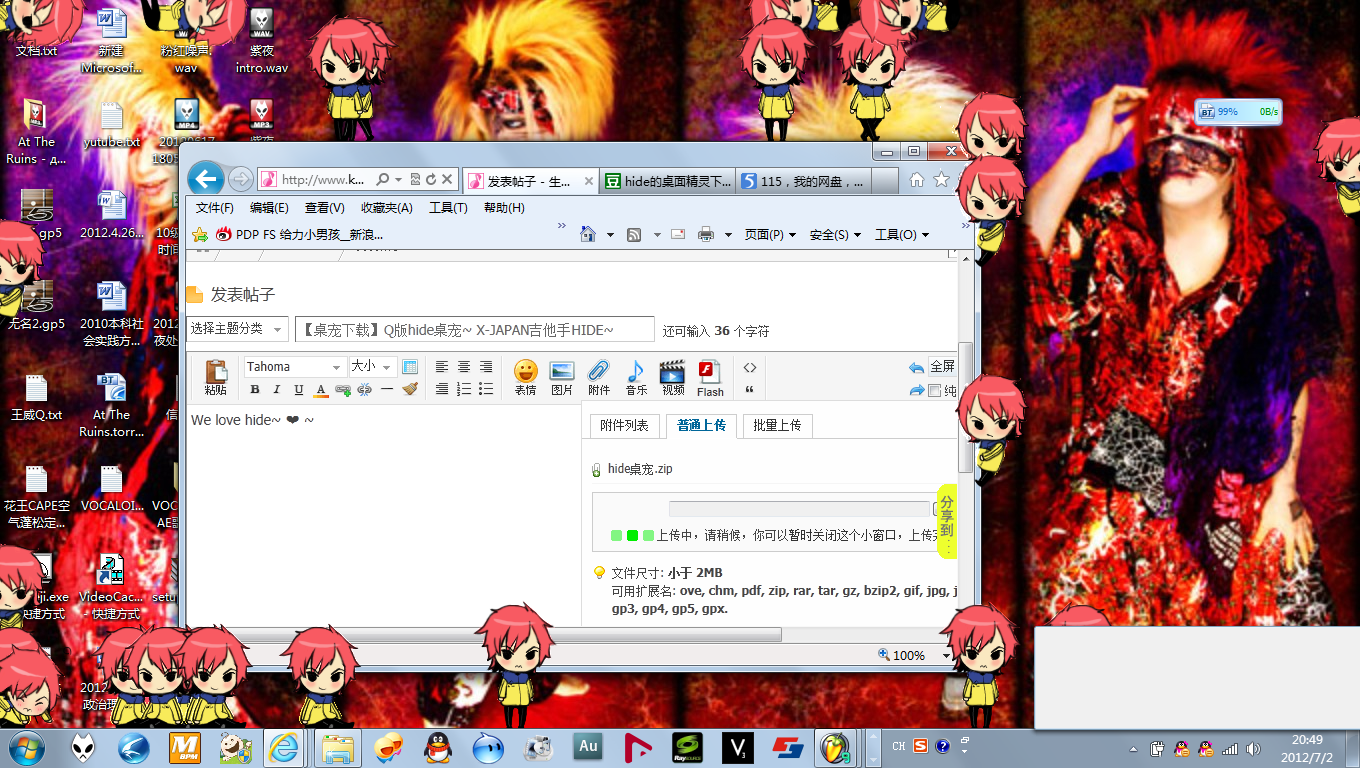Image resolution: width=1360 pixels, height=768 pixels.
Task: Insert a bulleted list in the editor
Action: (x=486, y=389)
